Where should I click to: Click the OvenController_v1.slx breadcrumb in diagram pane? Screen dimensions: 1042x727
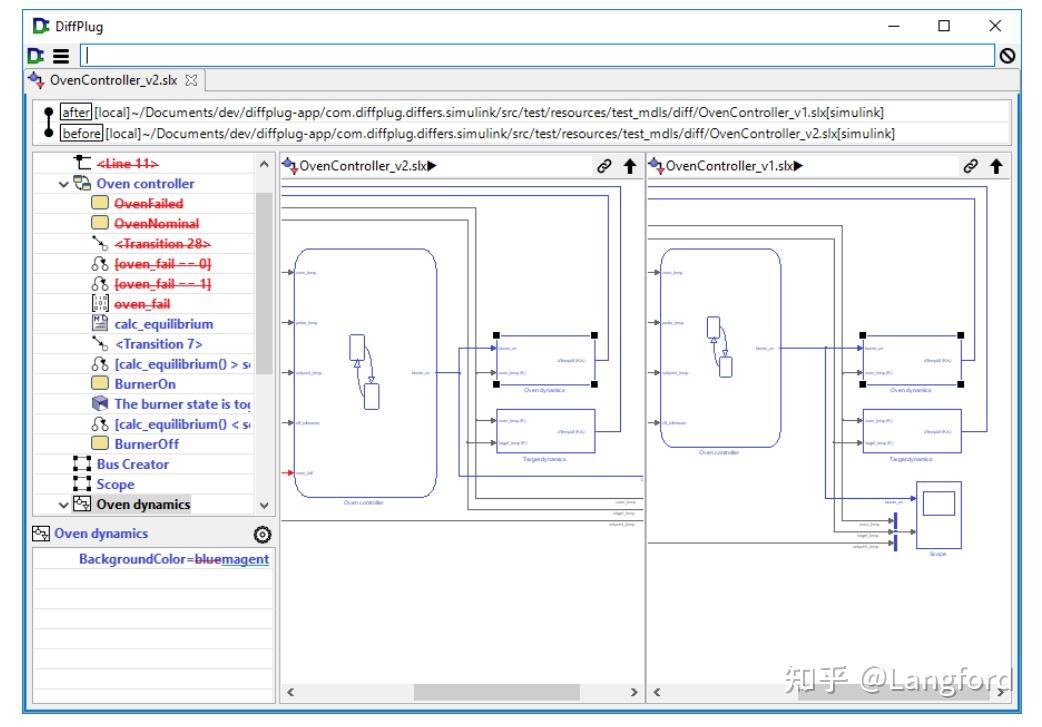pyautogui.click(x=729, y=166)
